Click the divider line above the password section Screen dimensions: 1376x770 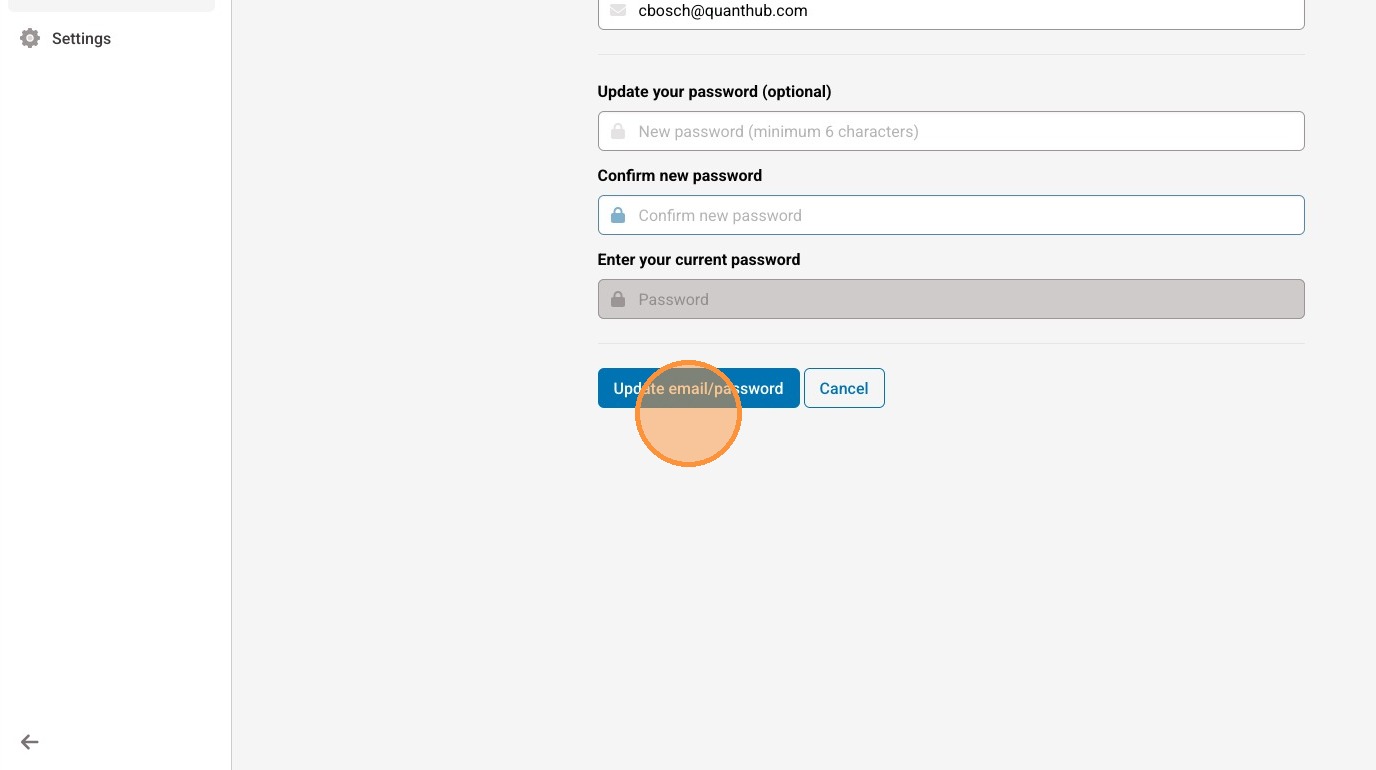click(950, 55)
